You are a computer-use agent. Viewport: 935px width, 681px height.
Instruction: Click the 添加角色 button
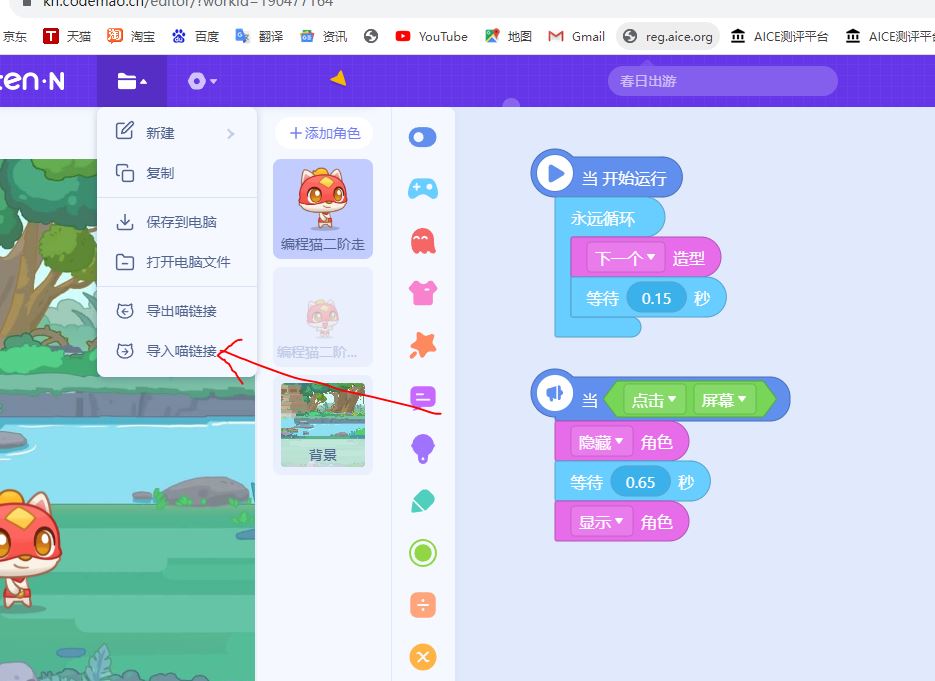pos(324,133)
